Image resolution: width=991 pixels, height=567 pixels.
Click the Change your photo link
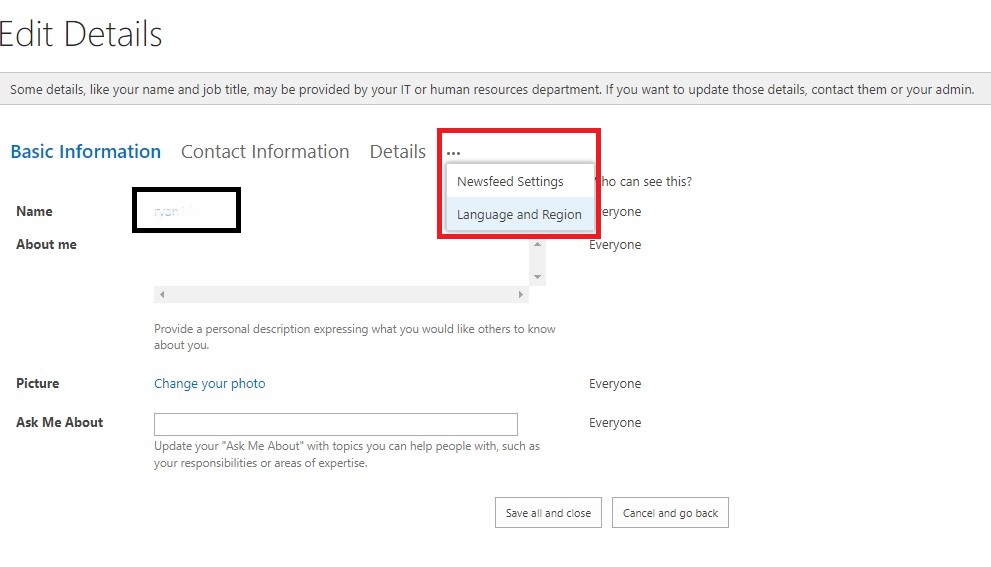point(210,384)
